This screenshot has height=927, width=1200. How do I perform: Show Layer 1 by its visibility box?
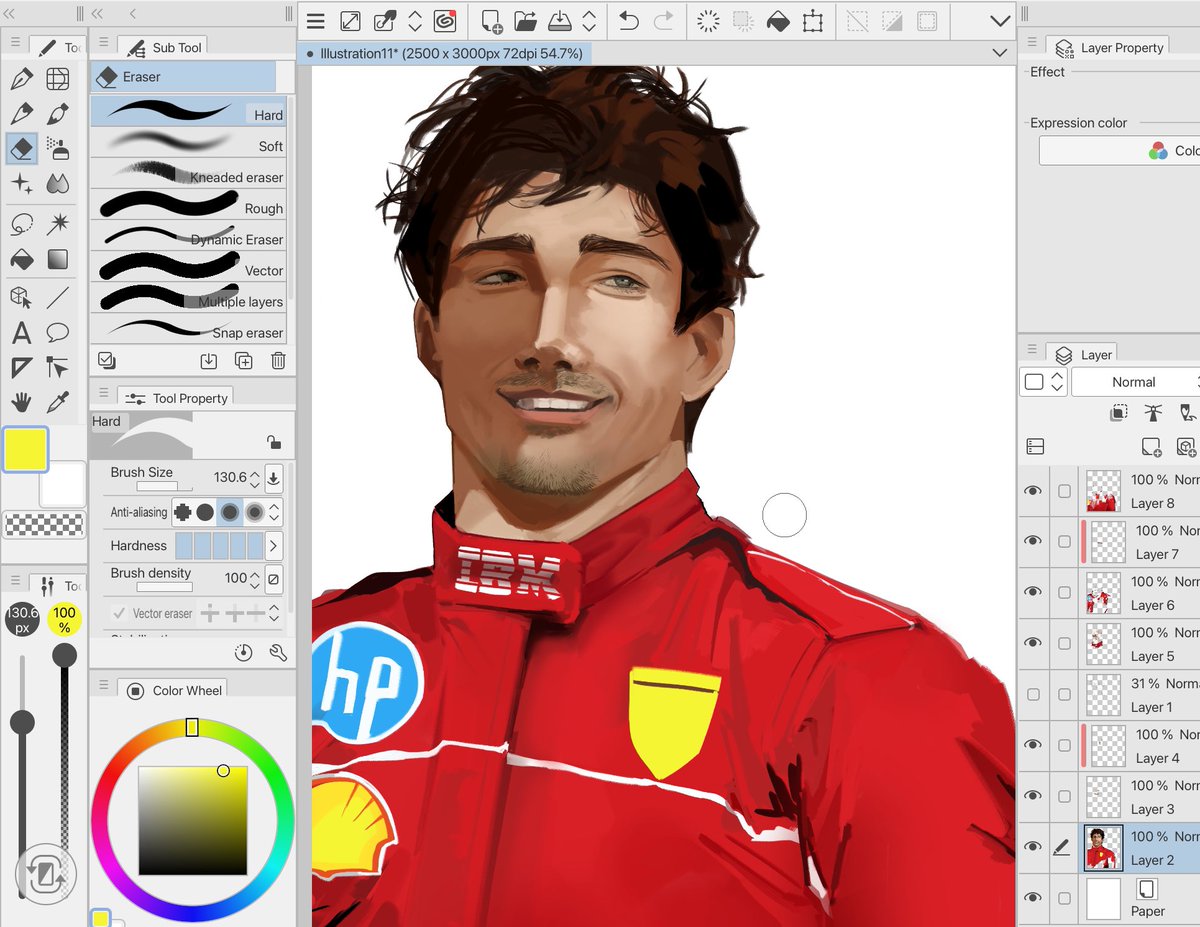pos(1033,694)
